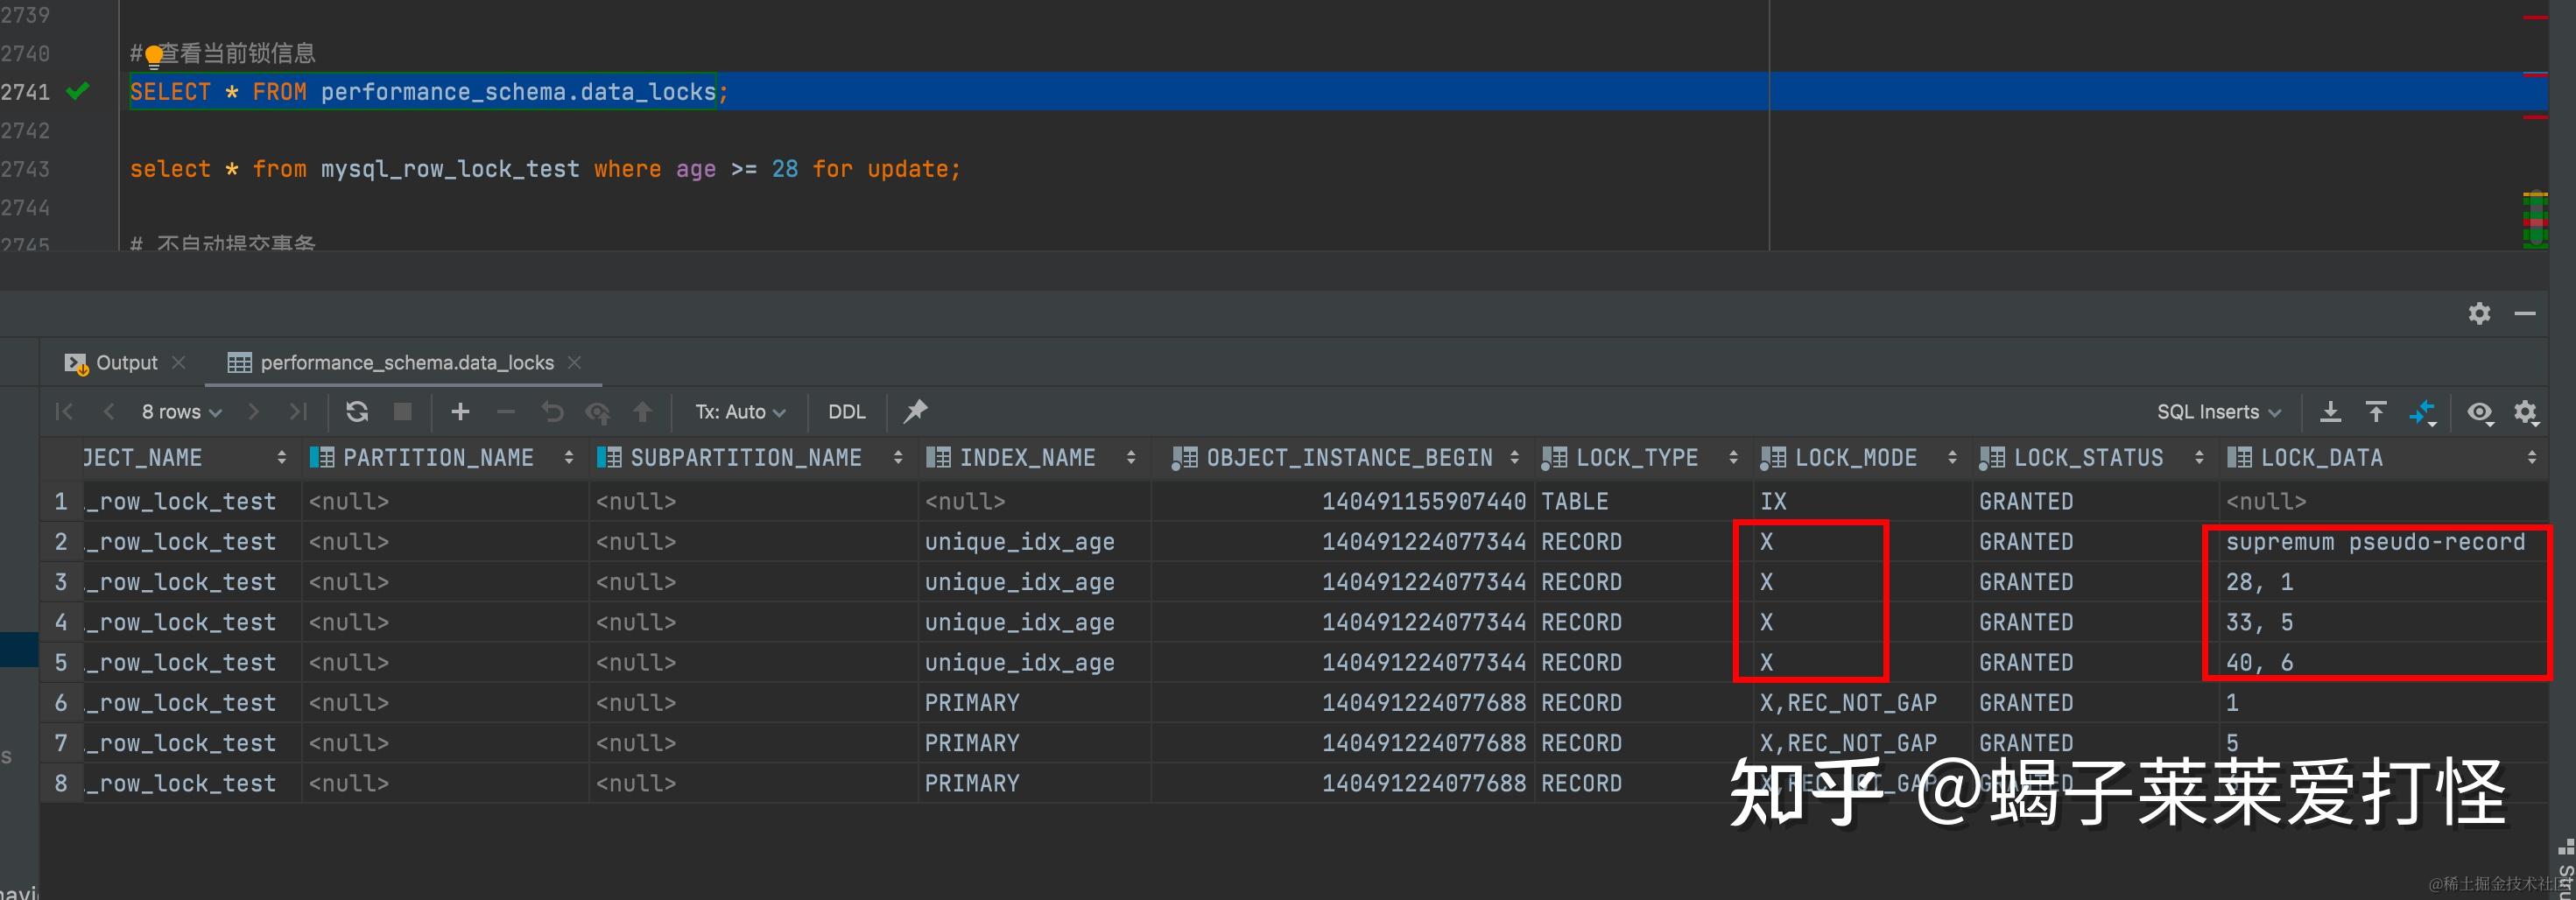This screenshot has height=900, width=2576.
Task: Open grid settings gear in results toolbar
Action: [x=2526, y=412]
